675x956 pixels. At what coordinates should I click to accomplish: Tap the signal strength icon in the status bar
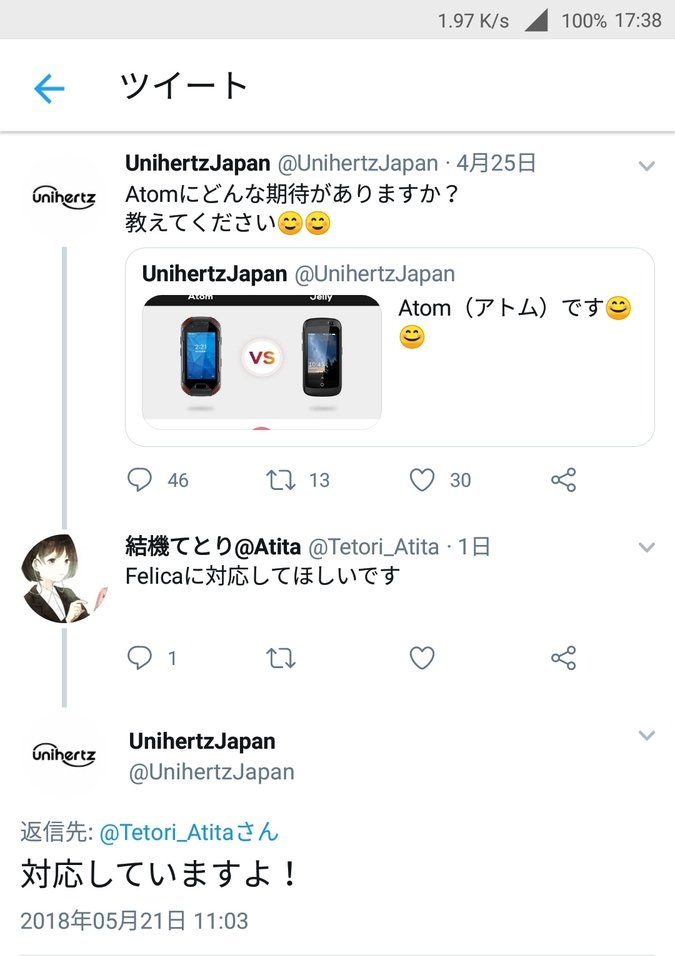[536, 20]
